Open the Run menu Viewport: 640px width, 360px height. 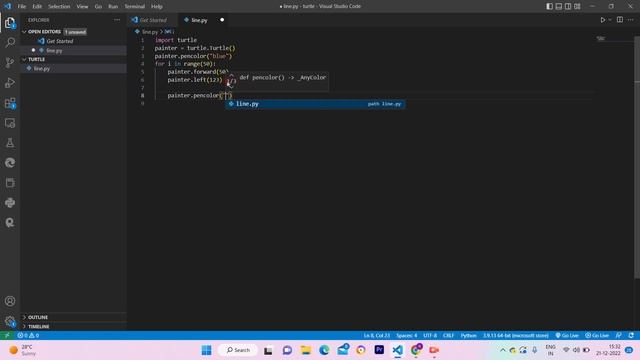(113, 7)
